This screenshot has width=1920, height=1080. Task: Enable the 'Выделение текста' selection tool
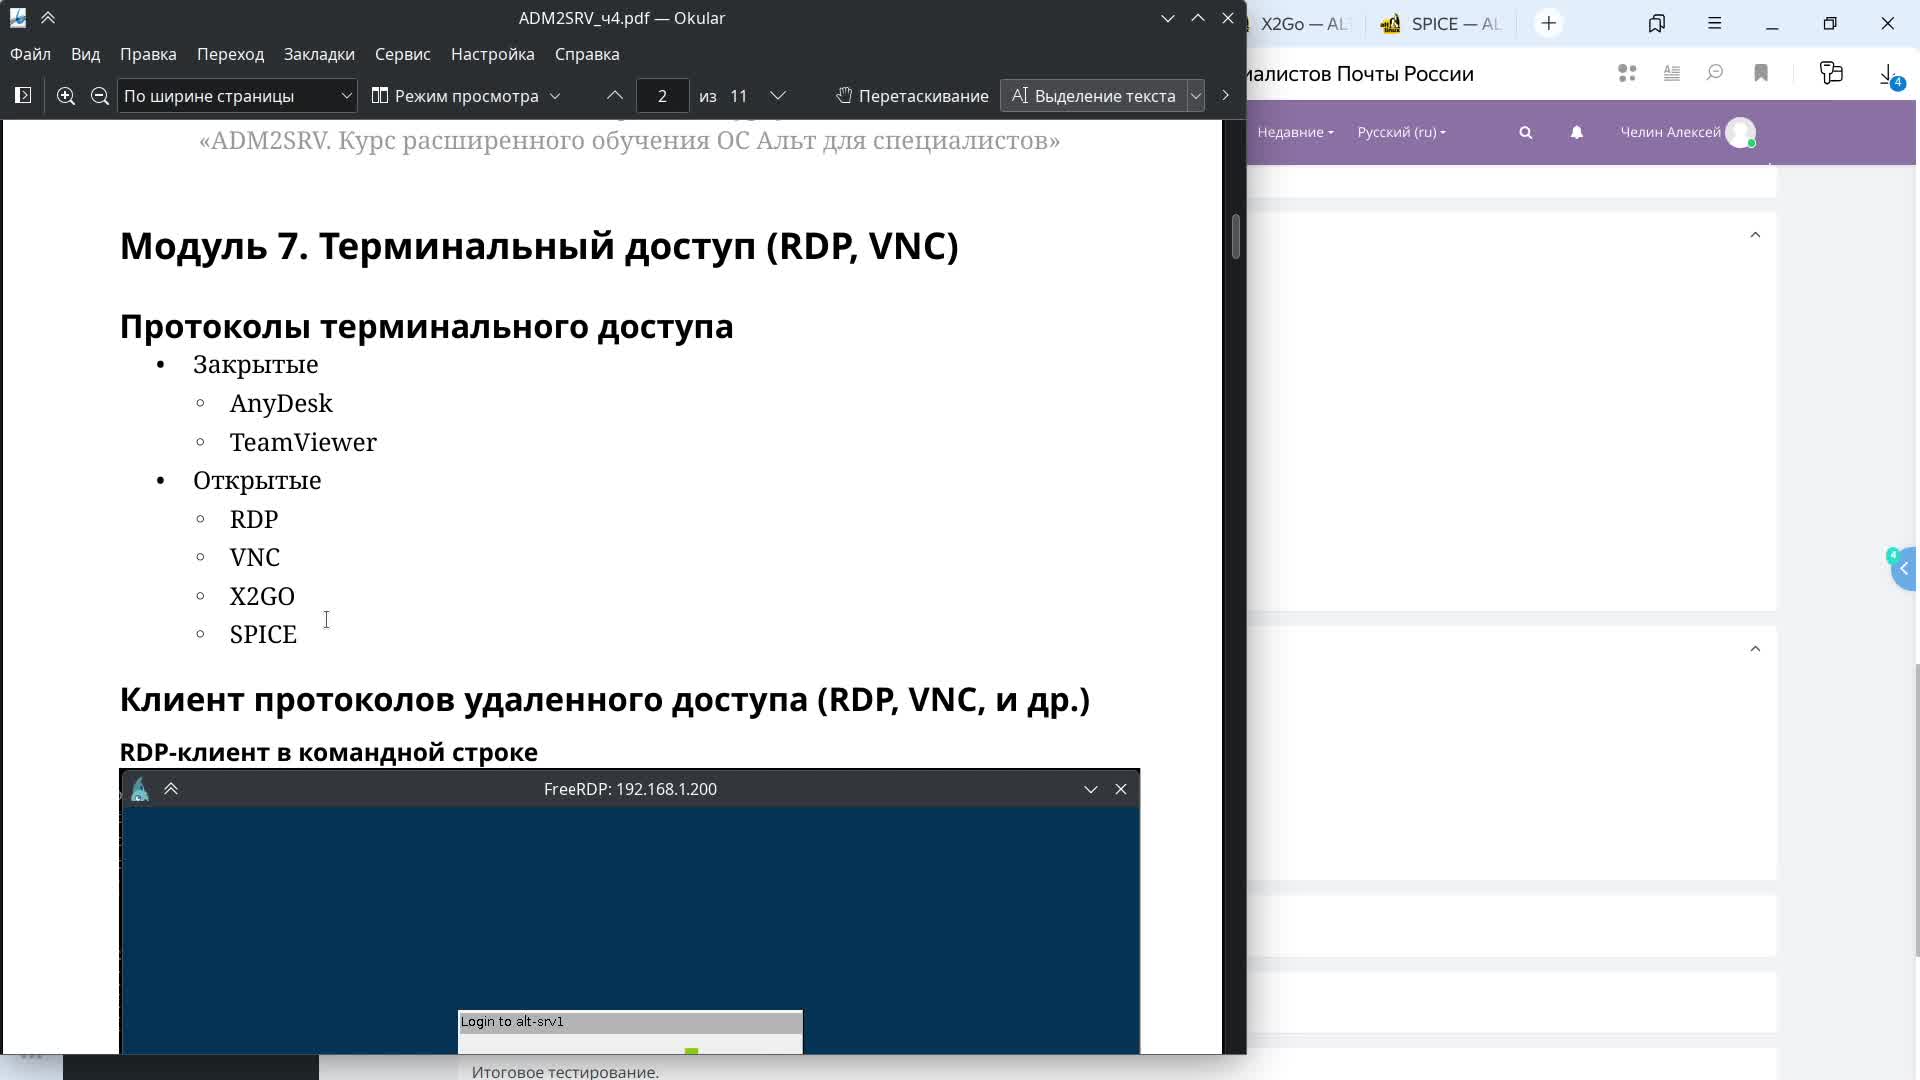tap(1093, 96)
